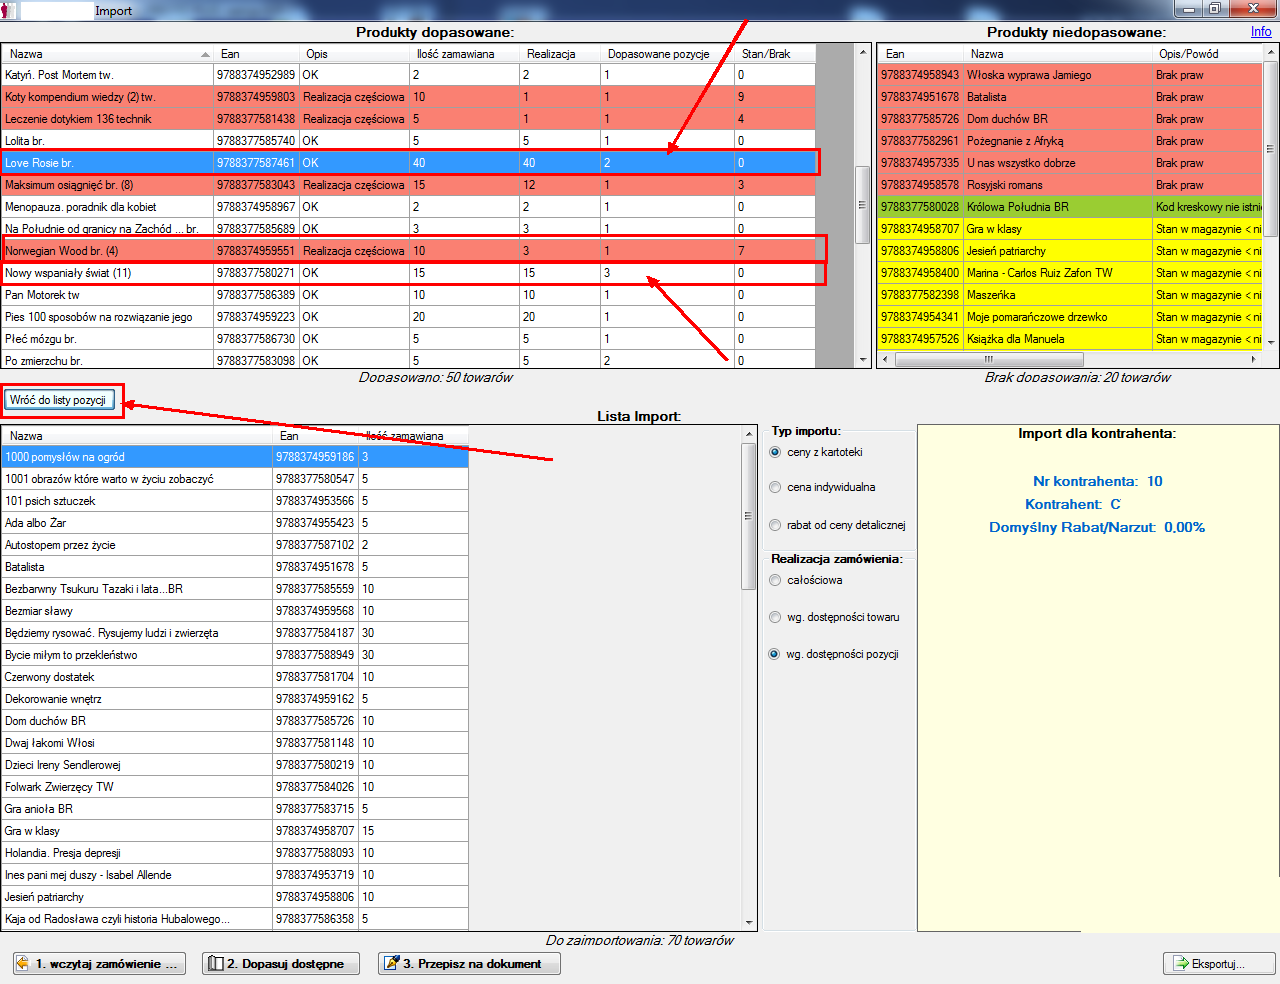Click scroll-right arrow in unmatched products

coord(1254,359)
